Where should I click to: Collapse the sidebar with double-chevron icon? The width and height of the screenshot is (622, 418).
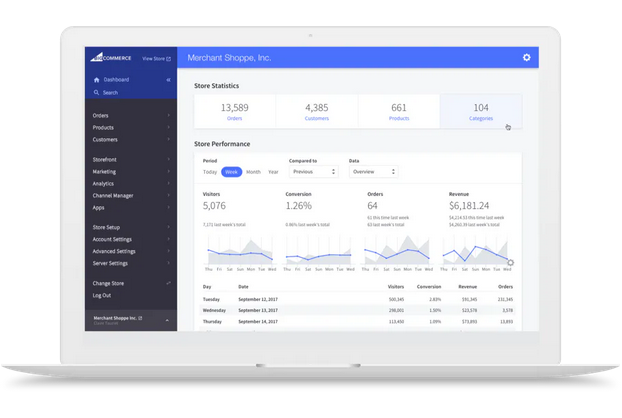click(169, 80)
